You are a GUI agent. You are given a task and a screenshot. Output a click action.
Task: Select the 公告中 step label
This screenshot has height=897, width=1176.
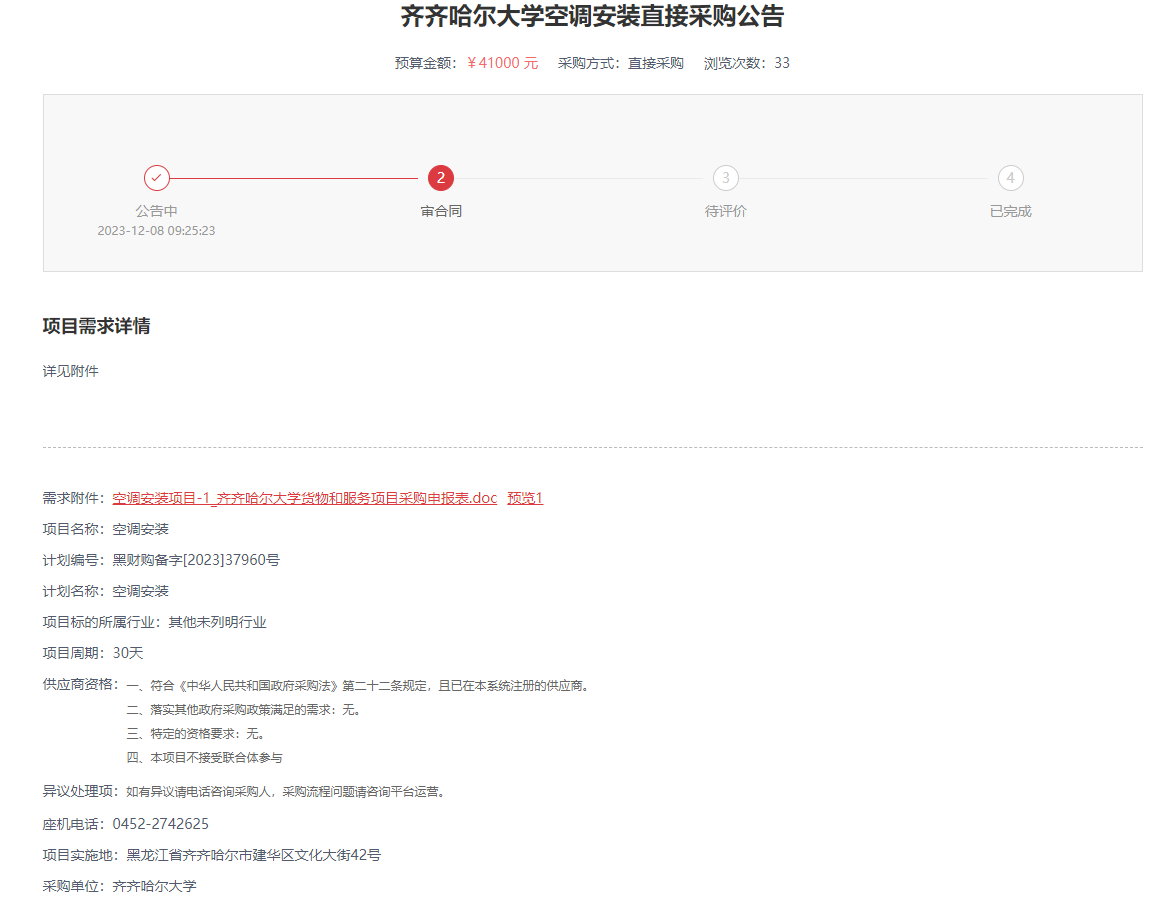click(x=156, y=211)
